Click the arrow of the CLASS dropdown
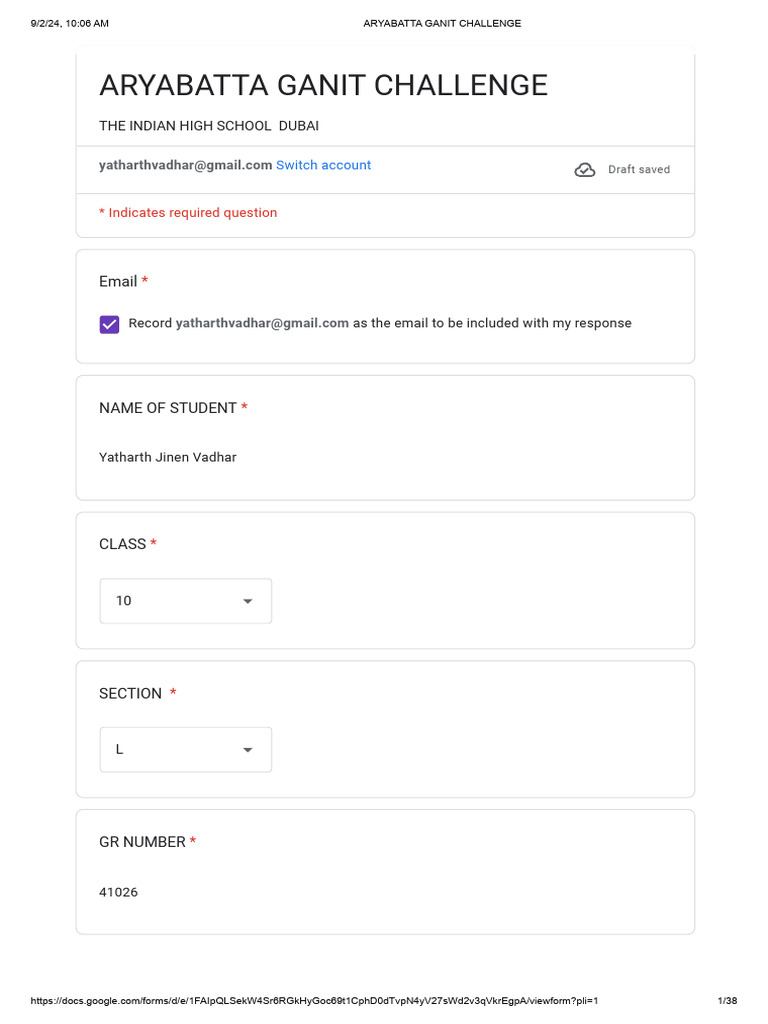The height and width of the screenshot is (1024, 768). (x=248, y=602)
